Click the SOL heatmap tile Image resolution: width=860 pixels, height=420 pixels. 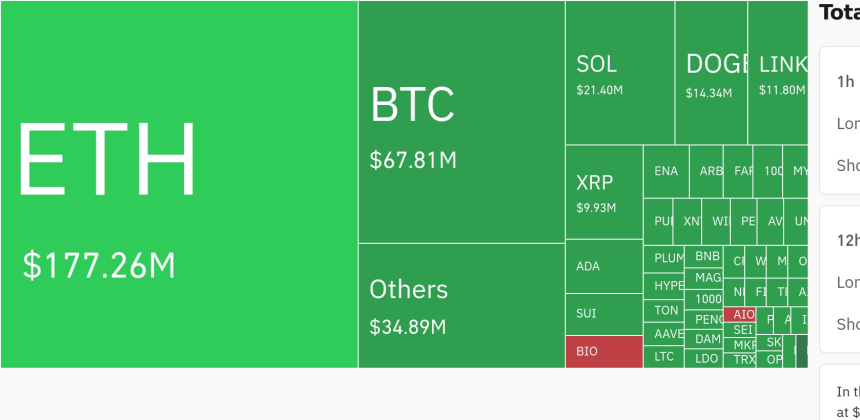619,73
